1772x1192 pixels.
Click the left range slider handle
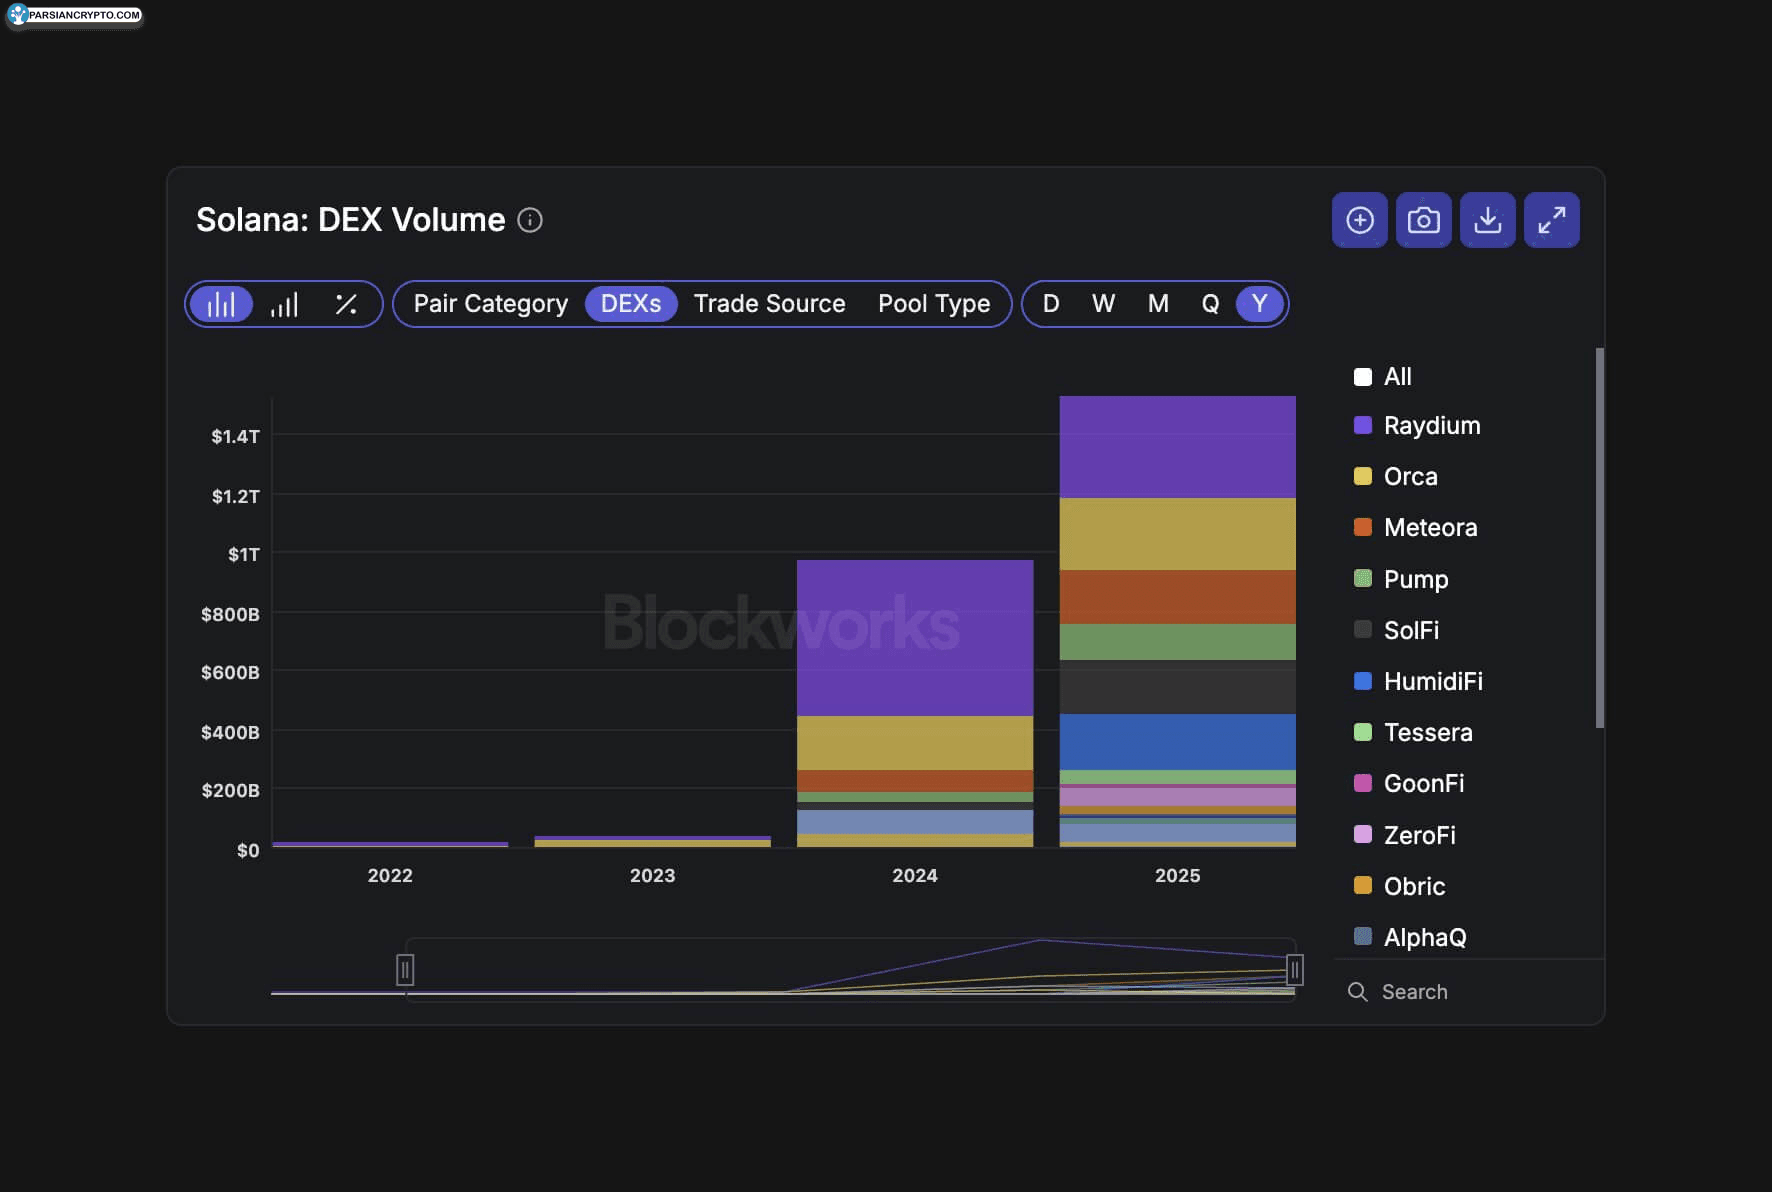(405, 969)
